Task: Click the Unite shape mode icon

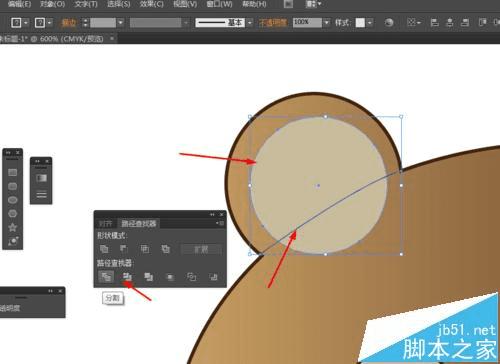Action: [x=104, y=249]
